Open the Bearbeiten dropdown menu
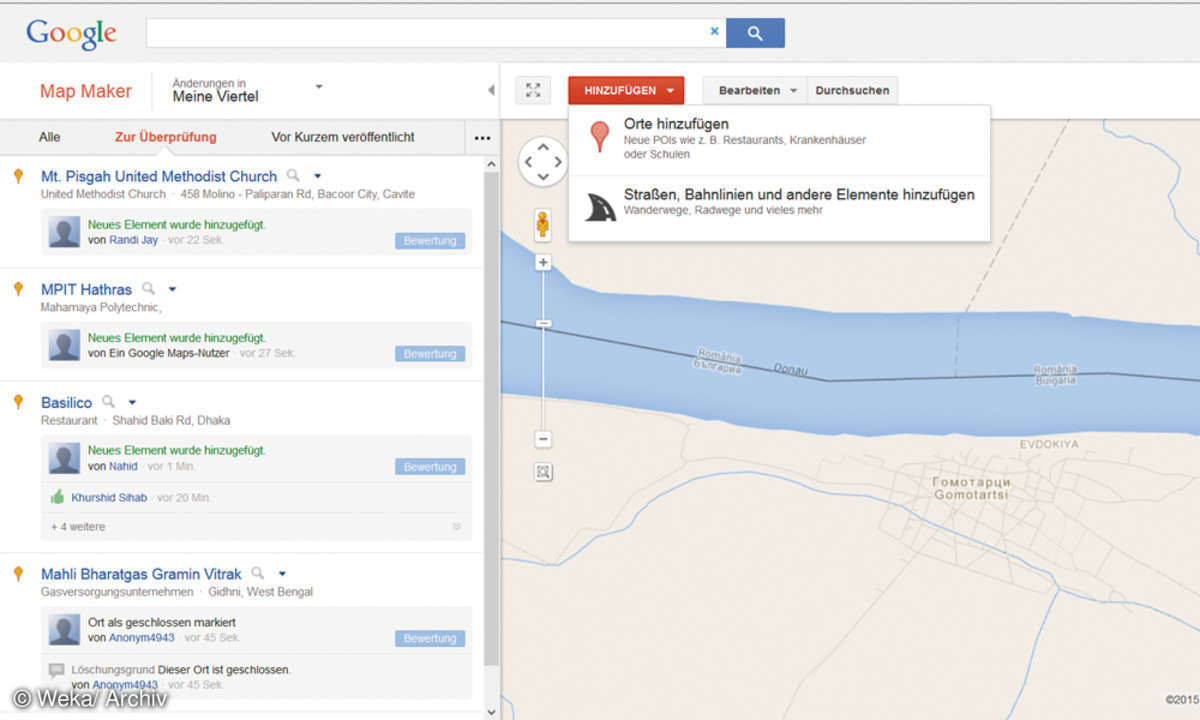Screen dimensions: 1200x720 754,90
